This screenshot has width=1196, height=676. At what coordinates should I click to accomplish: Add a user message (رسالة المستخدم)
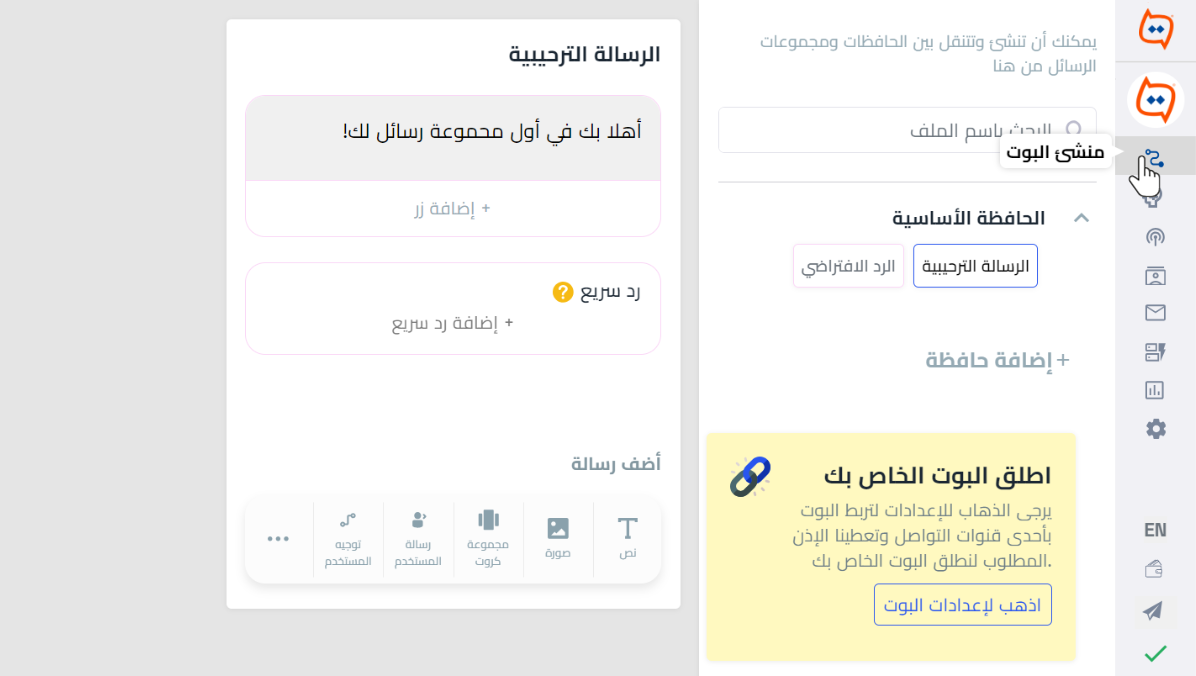click(418, 539)
